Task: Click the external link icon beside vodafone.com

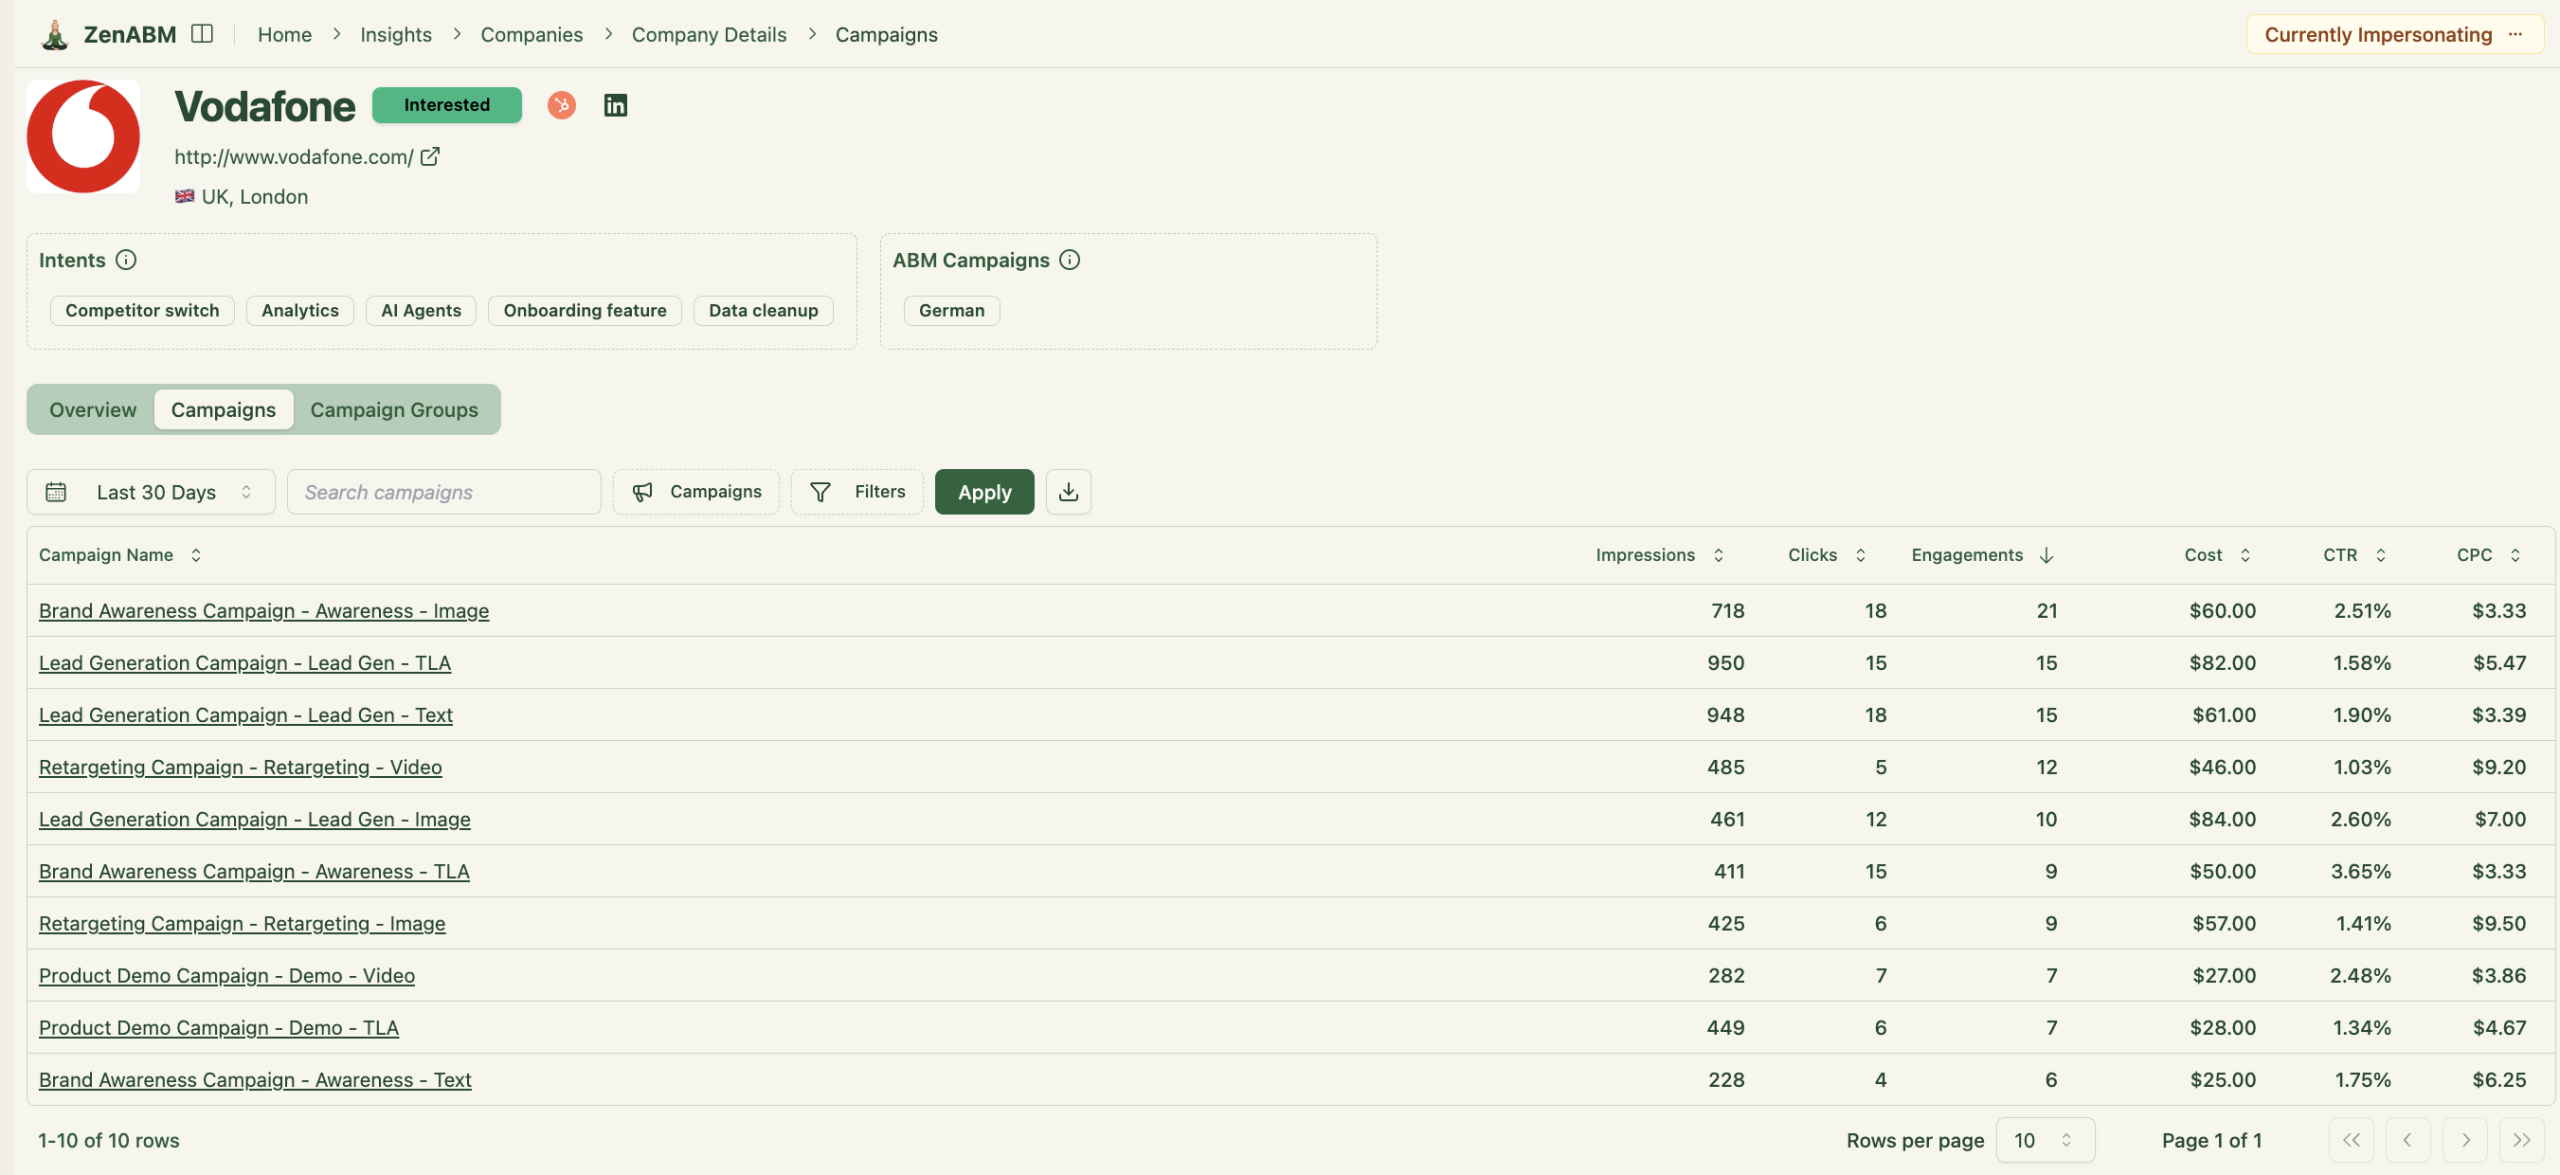Action: [x=430, y=156]
